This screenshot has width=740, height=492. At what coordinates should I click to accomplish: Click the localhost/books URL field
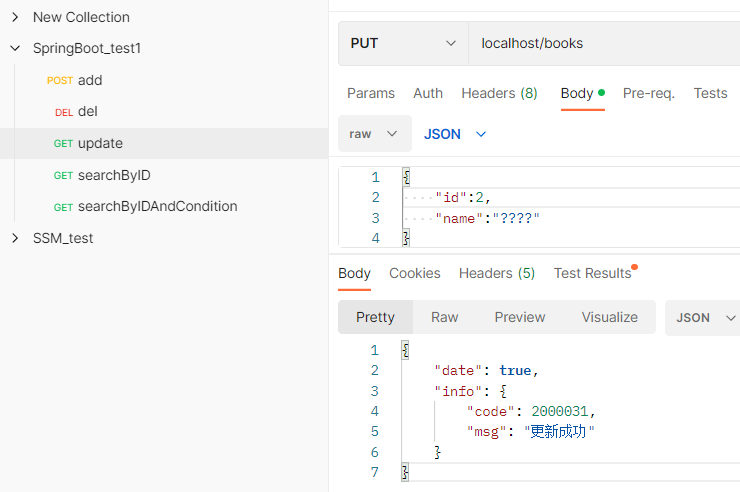pos(600,43)
